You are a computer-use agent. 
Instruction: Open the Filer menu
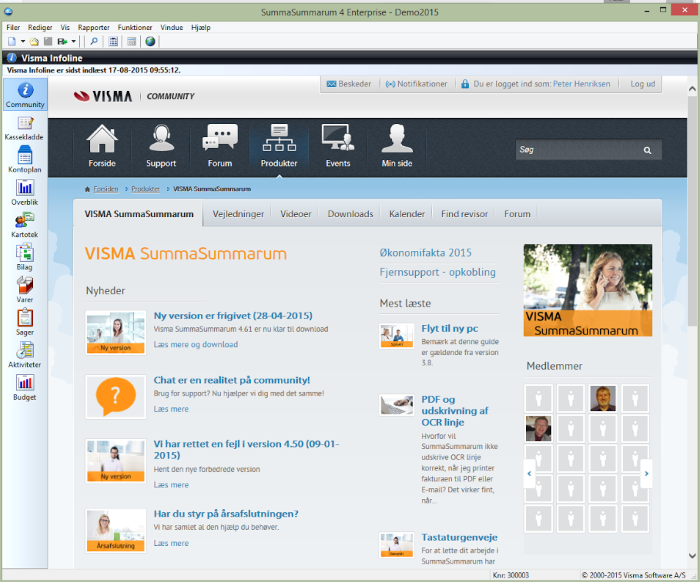(x=13, y=27)
